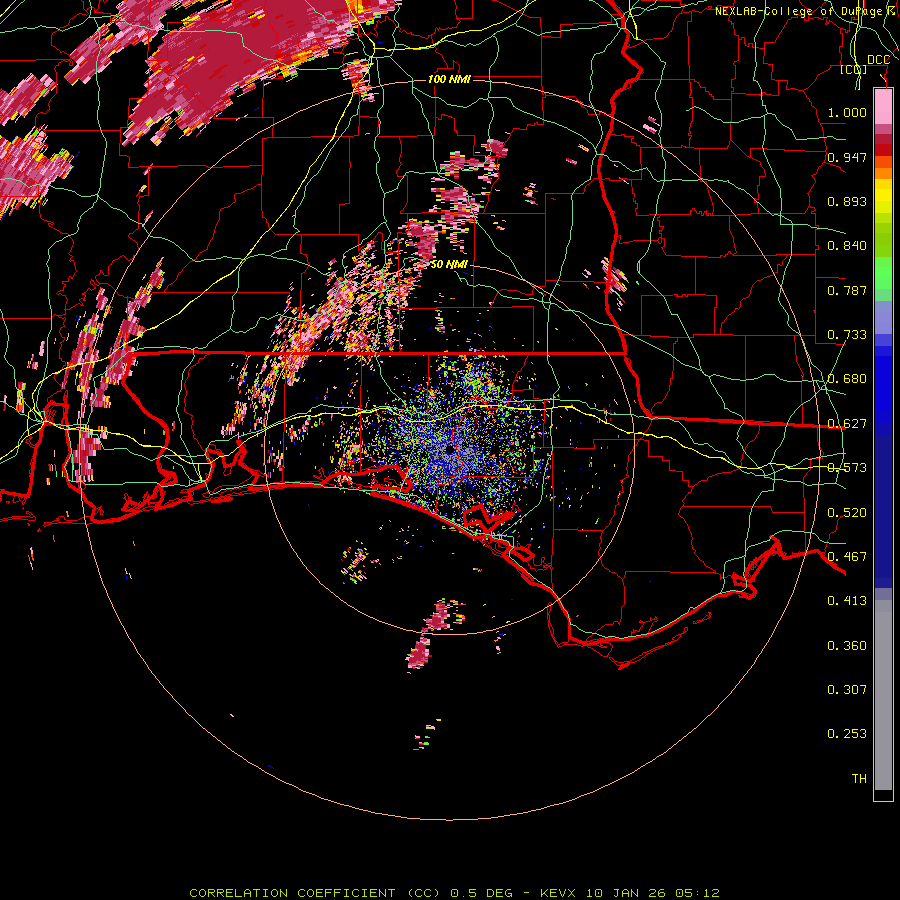
Task: Select the 0.253 scale value
Action: (847, 734)
